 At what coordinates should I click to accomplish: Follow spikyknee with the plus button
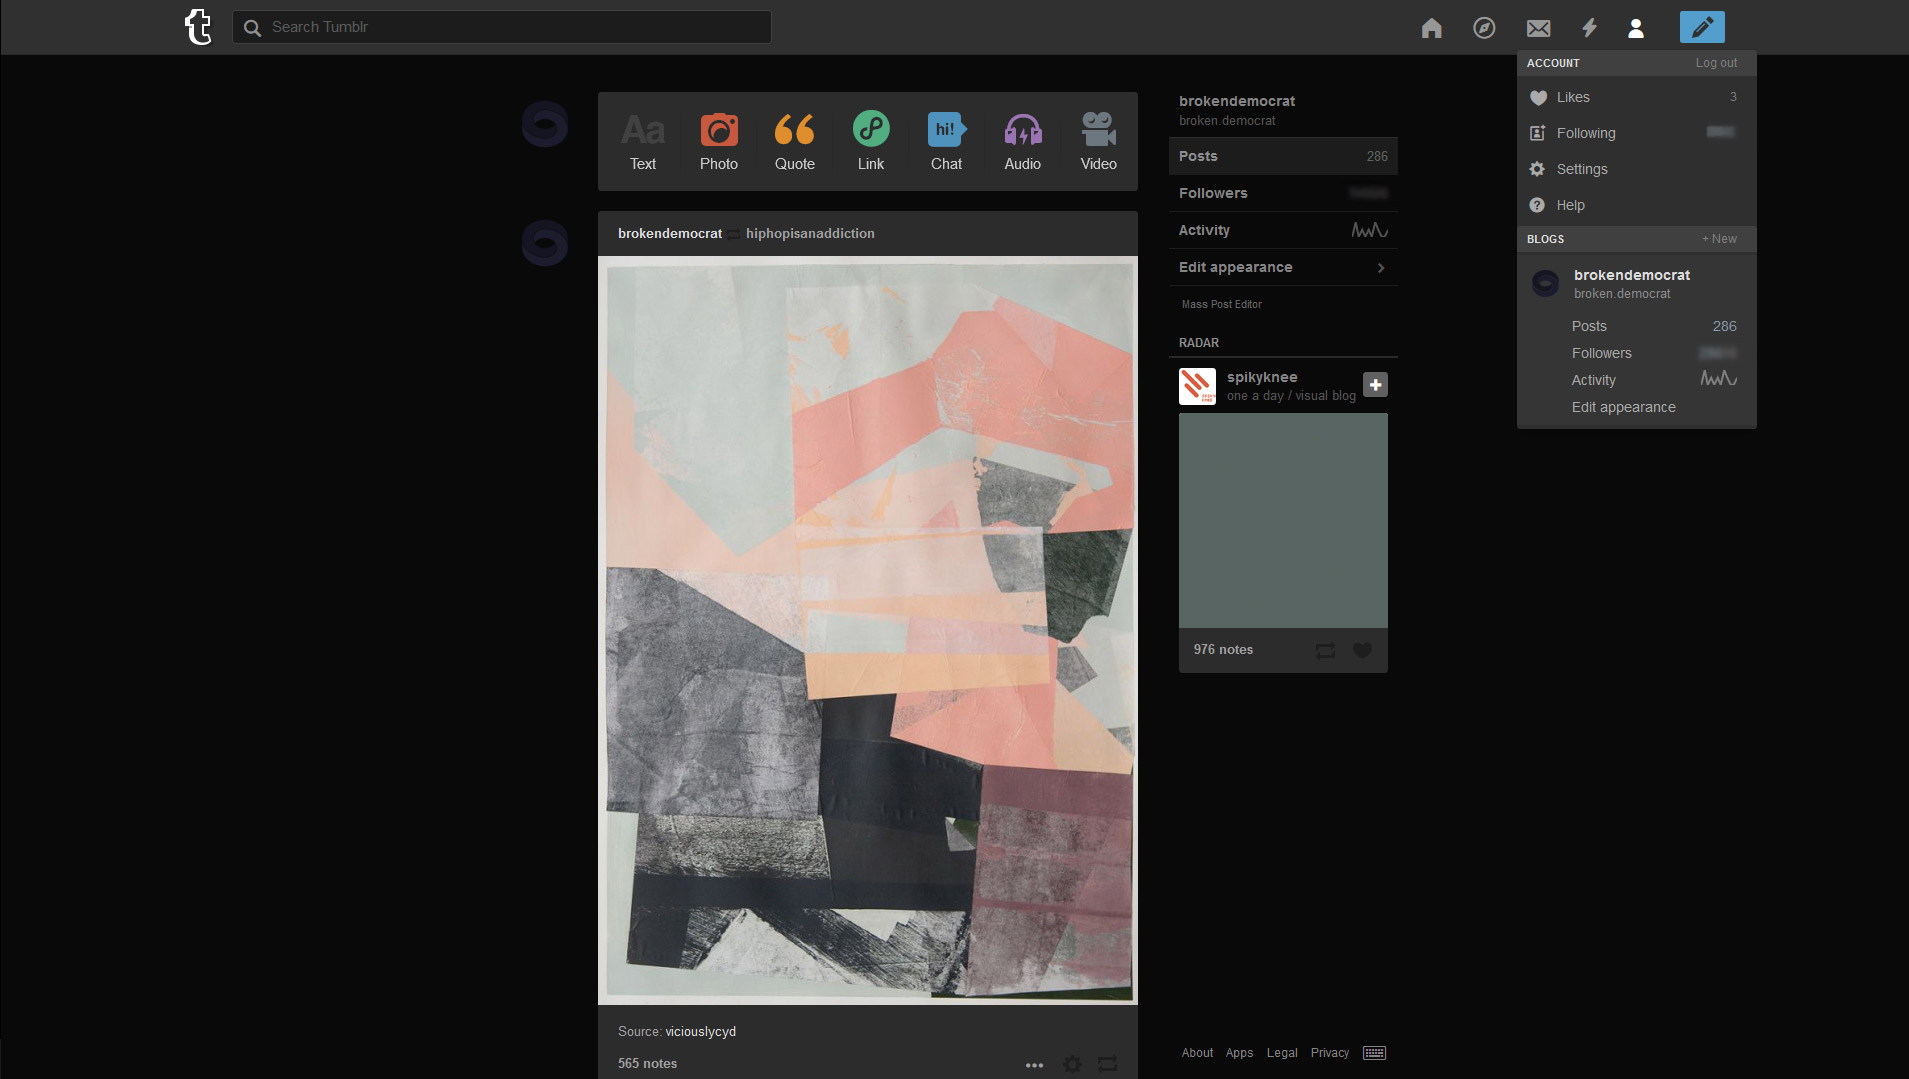1375,385
